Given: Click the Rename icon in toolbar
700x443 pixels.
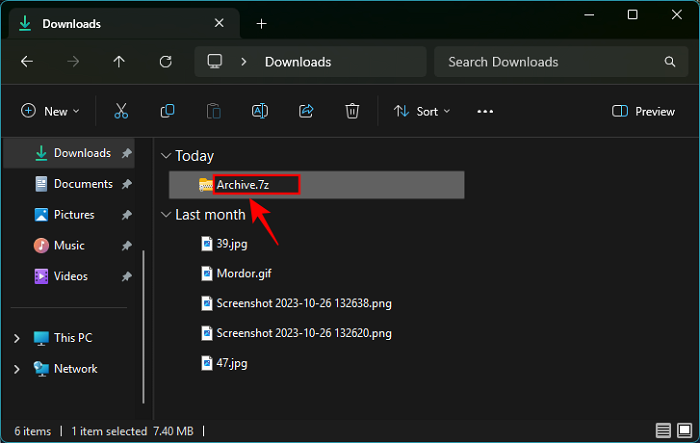Looking at the screenshot, I should click(260, 111).
